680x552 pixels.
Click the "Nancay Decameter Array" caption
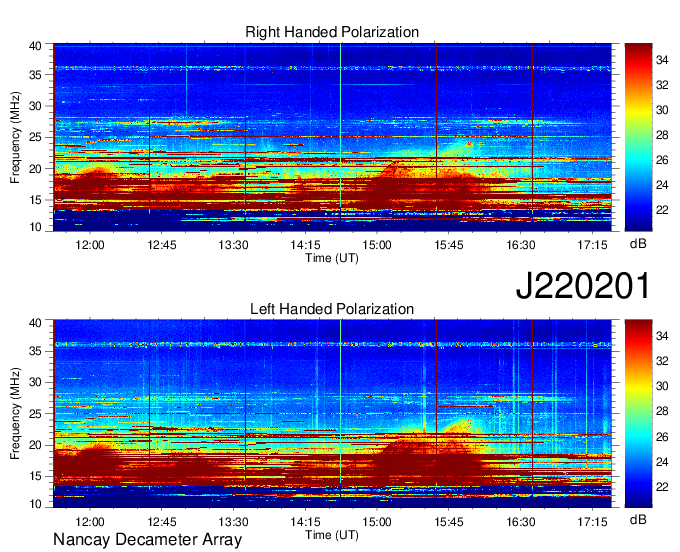pyautogui.click(x=147, y=539)
